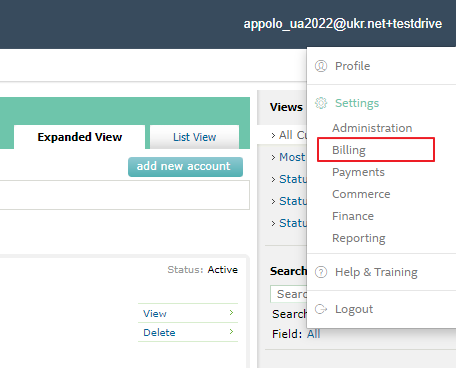Open Finance settings

pos(353,216)
